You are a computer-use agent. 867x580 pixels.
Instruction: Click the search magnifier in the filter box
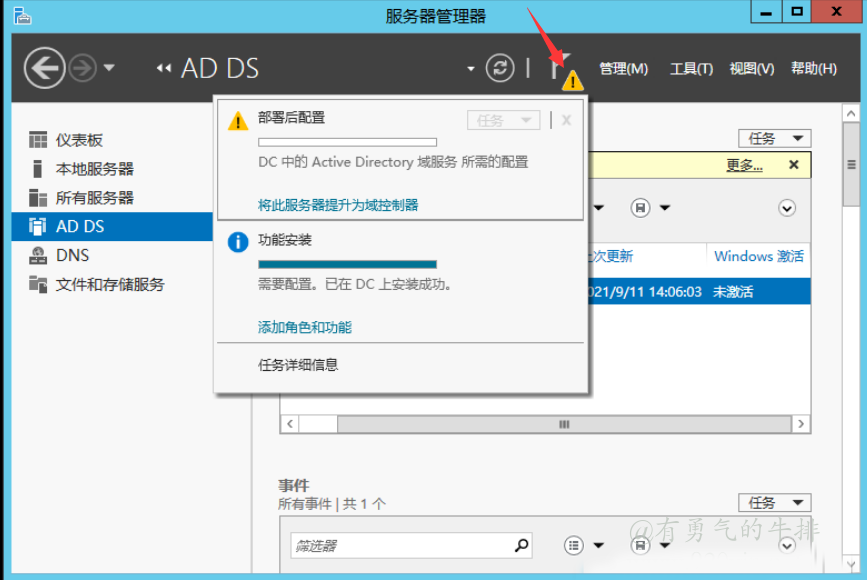click(521, 546)
